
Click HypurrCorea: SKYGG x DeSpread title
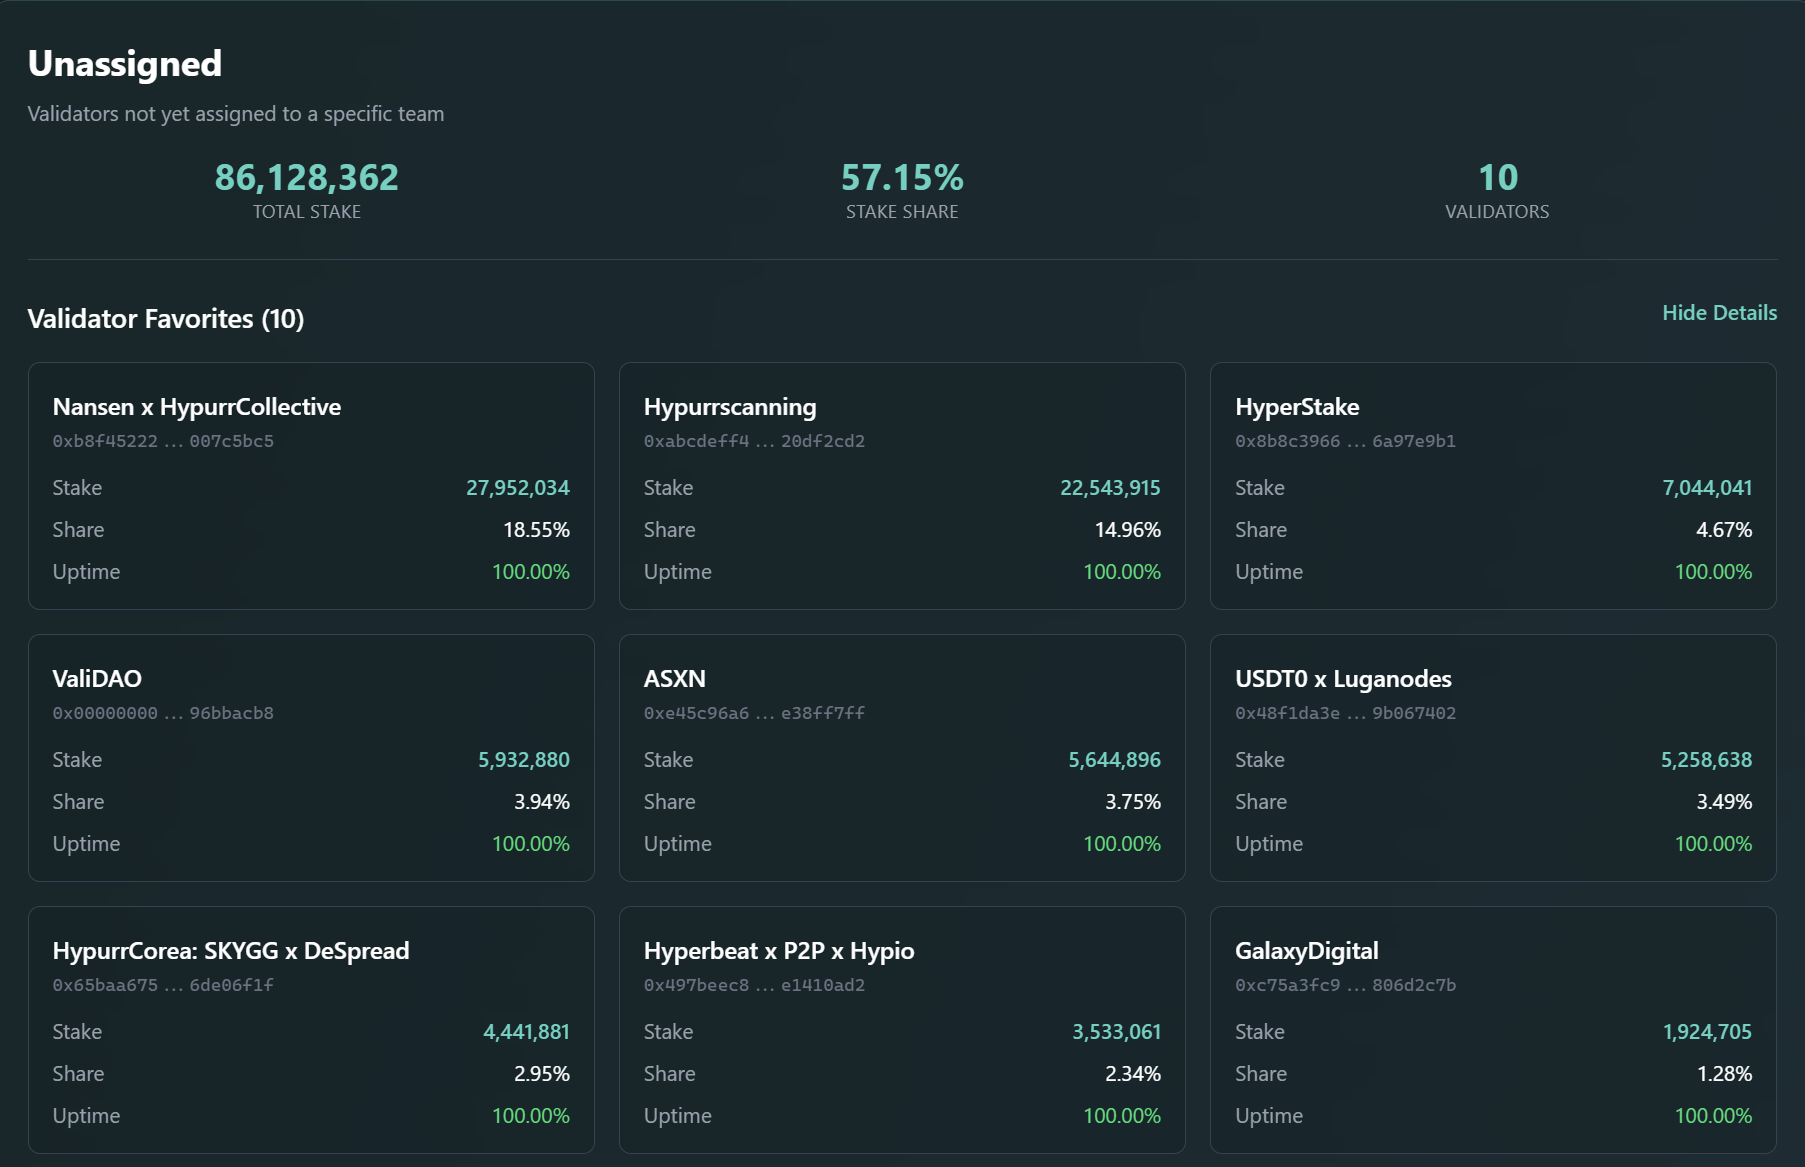click(x=230, y=951)
